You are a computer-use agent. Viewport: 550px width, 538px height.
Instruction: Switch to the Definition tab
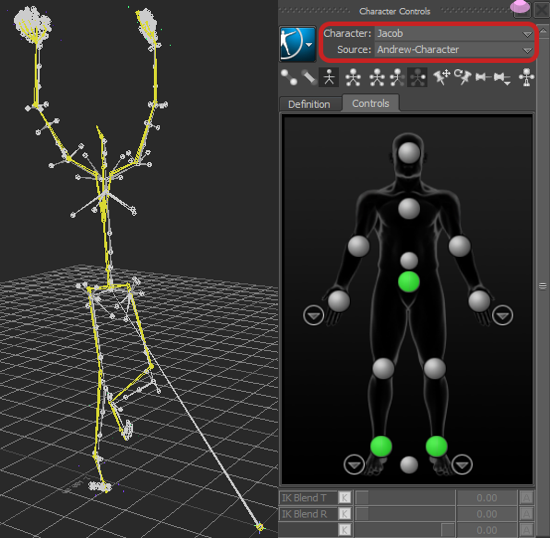[309, 104]
